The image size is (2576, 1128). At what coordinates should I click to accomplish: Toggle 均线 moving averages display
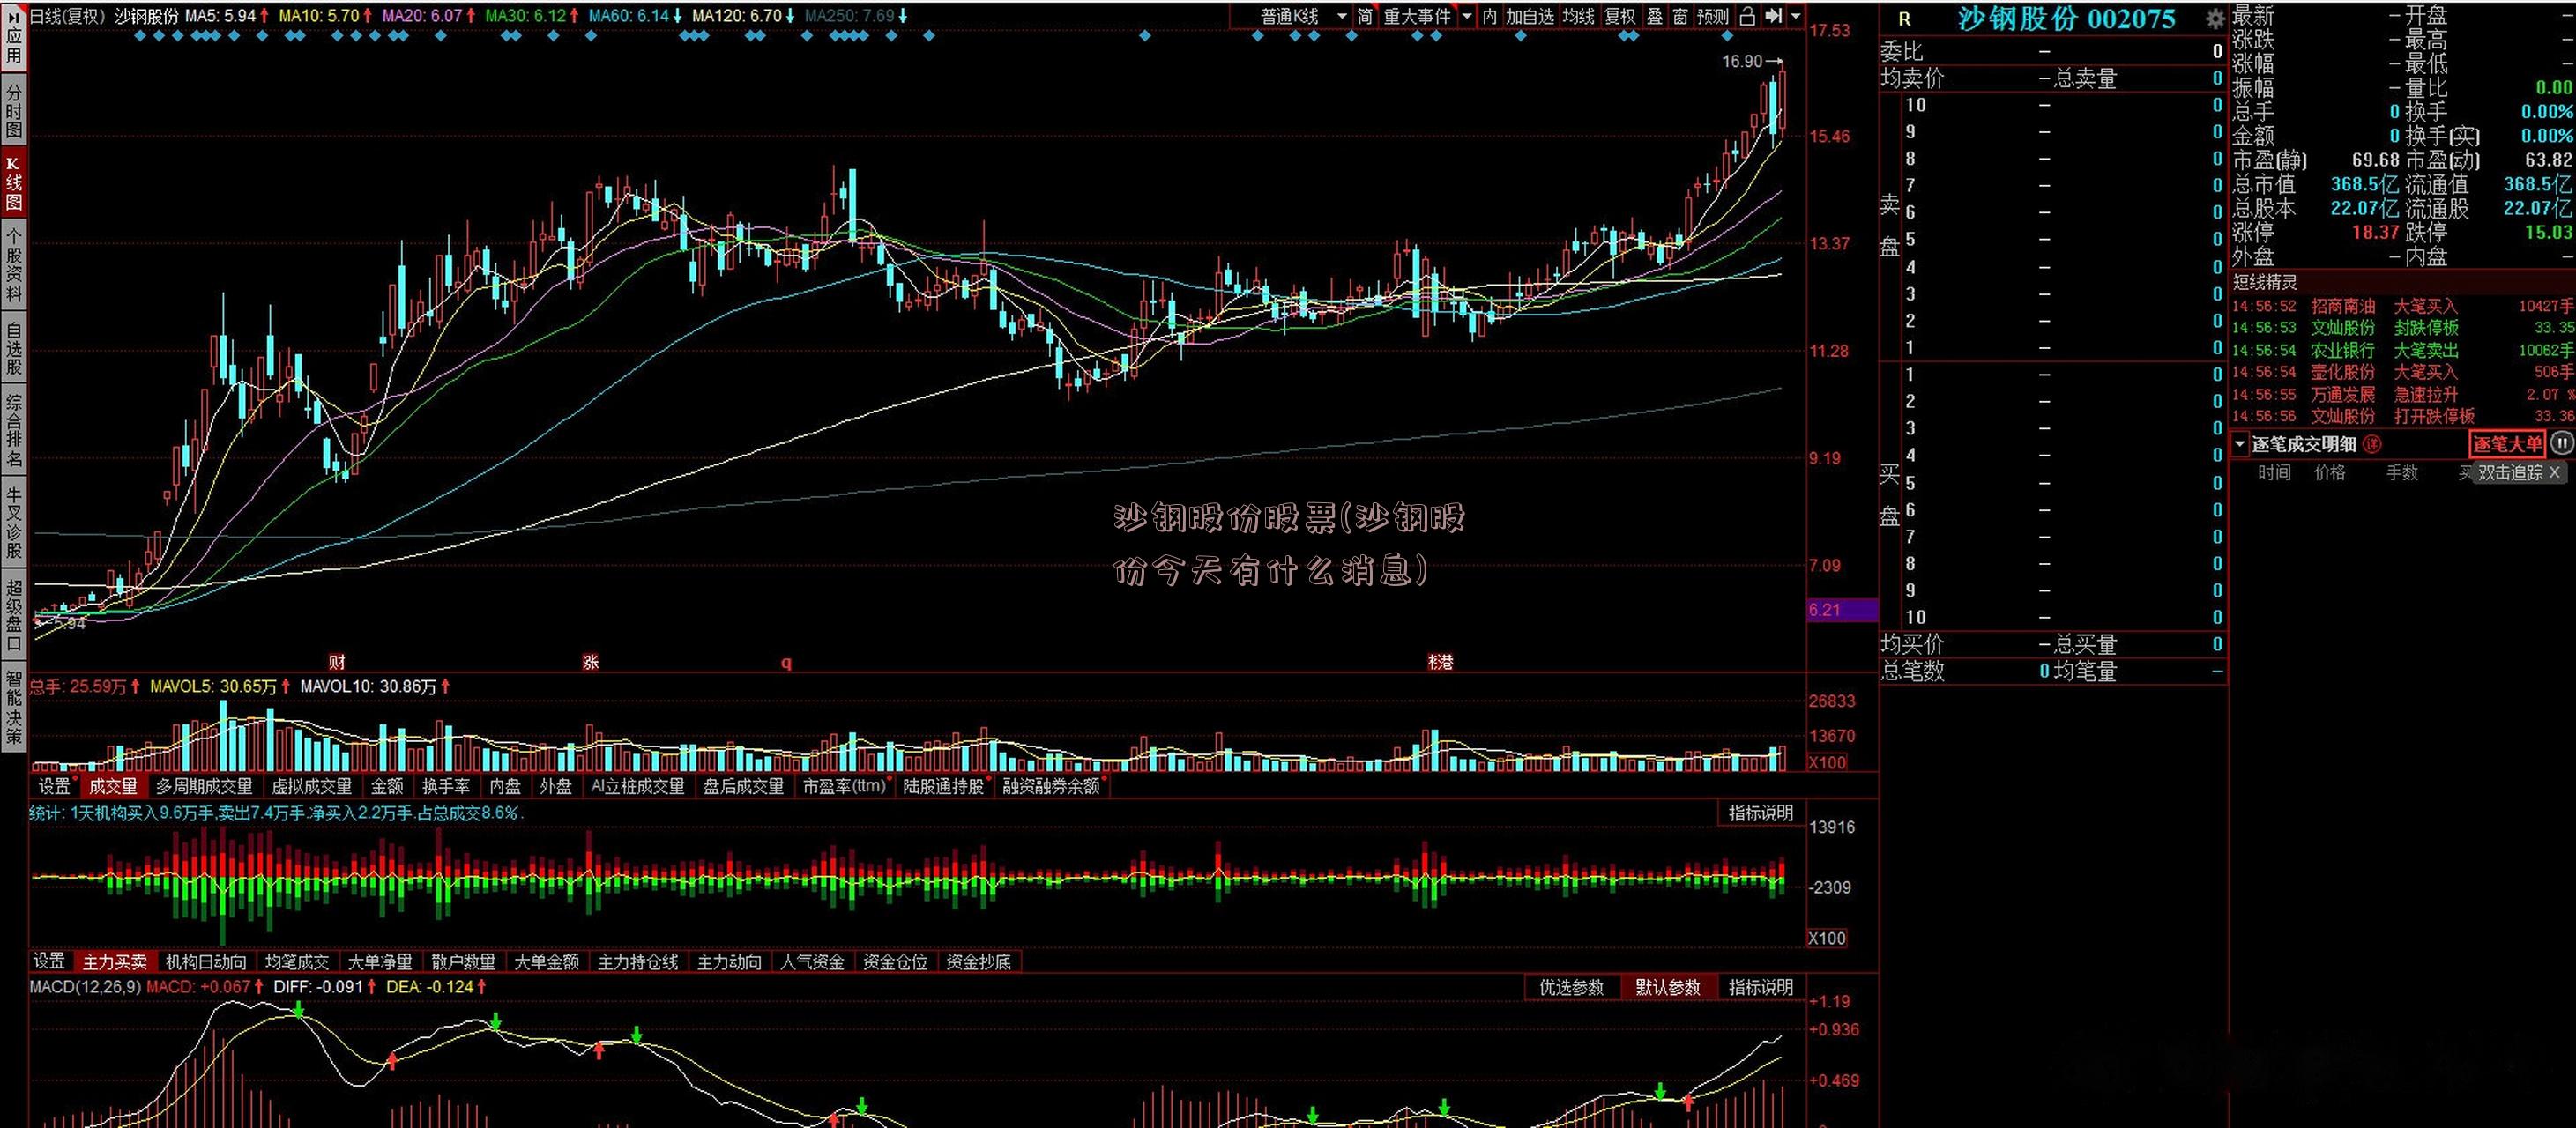pyautogui.click(x=1579, y=16)
